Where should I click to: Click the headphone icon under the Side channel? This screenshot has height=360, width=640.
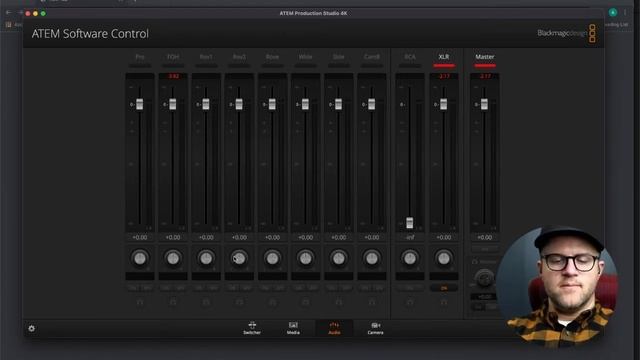coord(339,302)
